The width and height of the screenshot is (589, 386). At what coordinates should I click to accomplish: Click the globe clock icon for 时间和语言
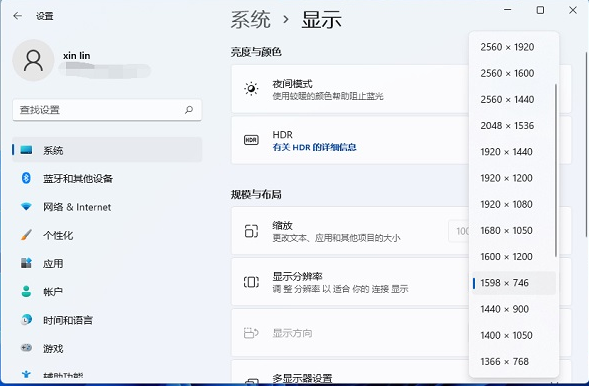(26, 320)
